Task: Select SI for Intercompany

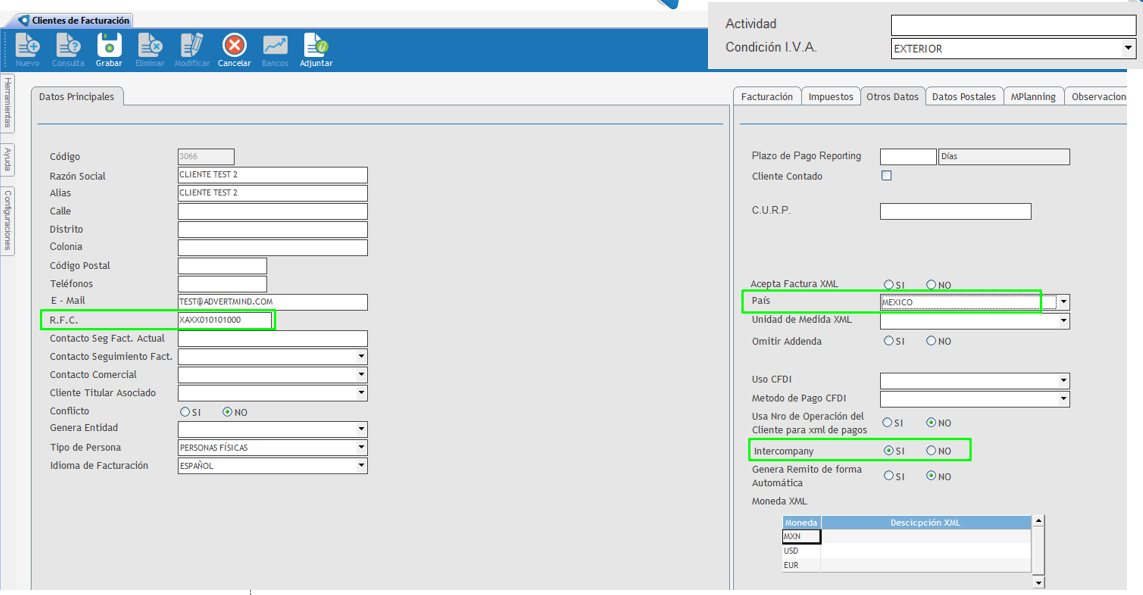Action: coord(889,451)
